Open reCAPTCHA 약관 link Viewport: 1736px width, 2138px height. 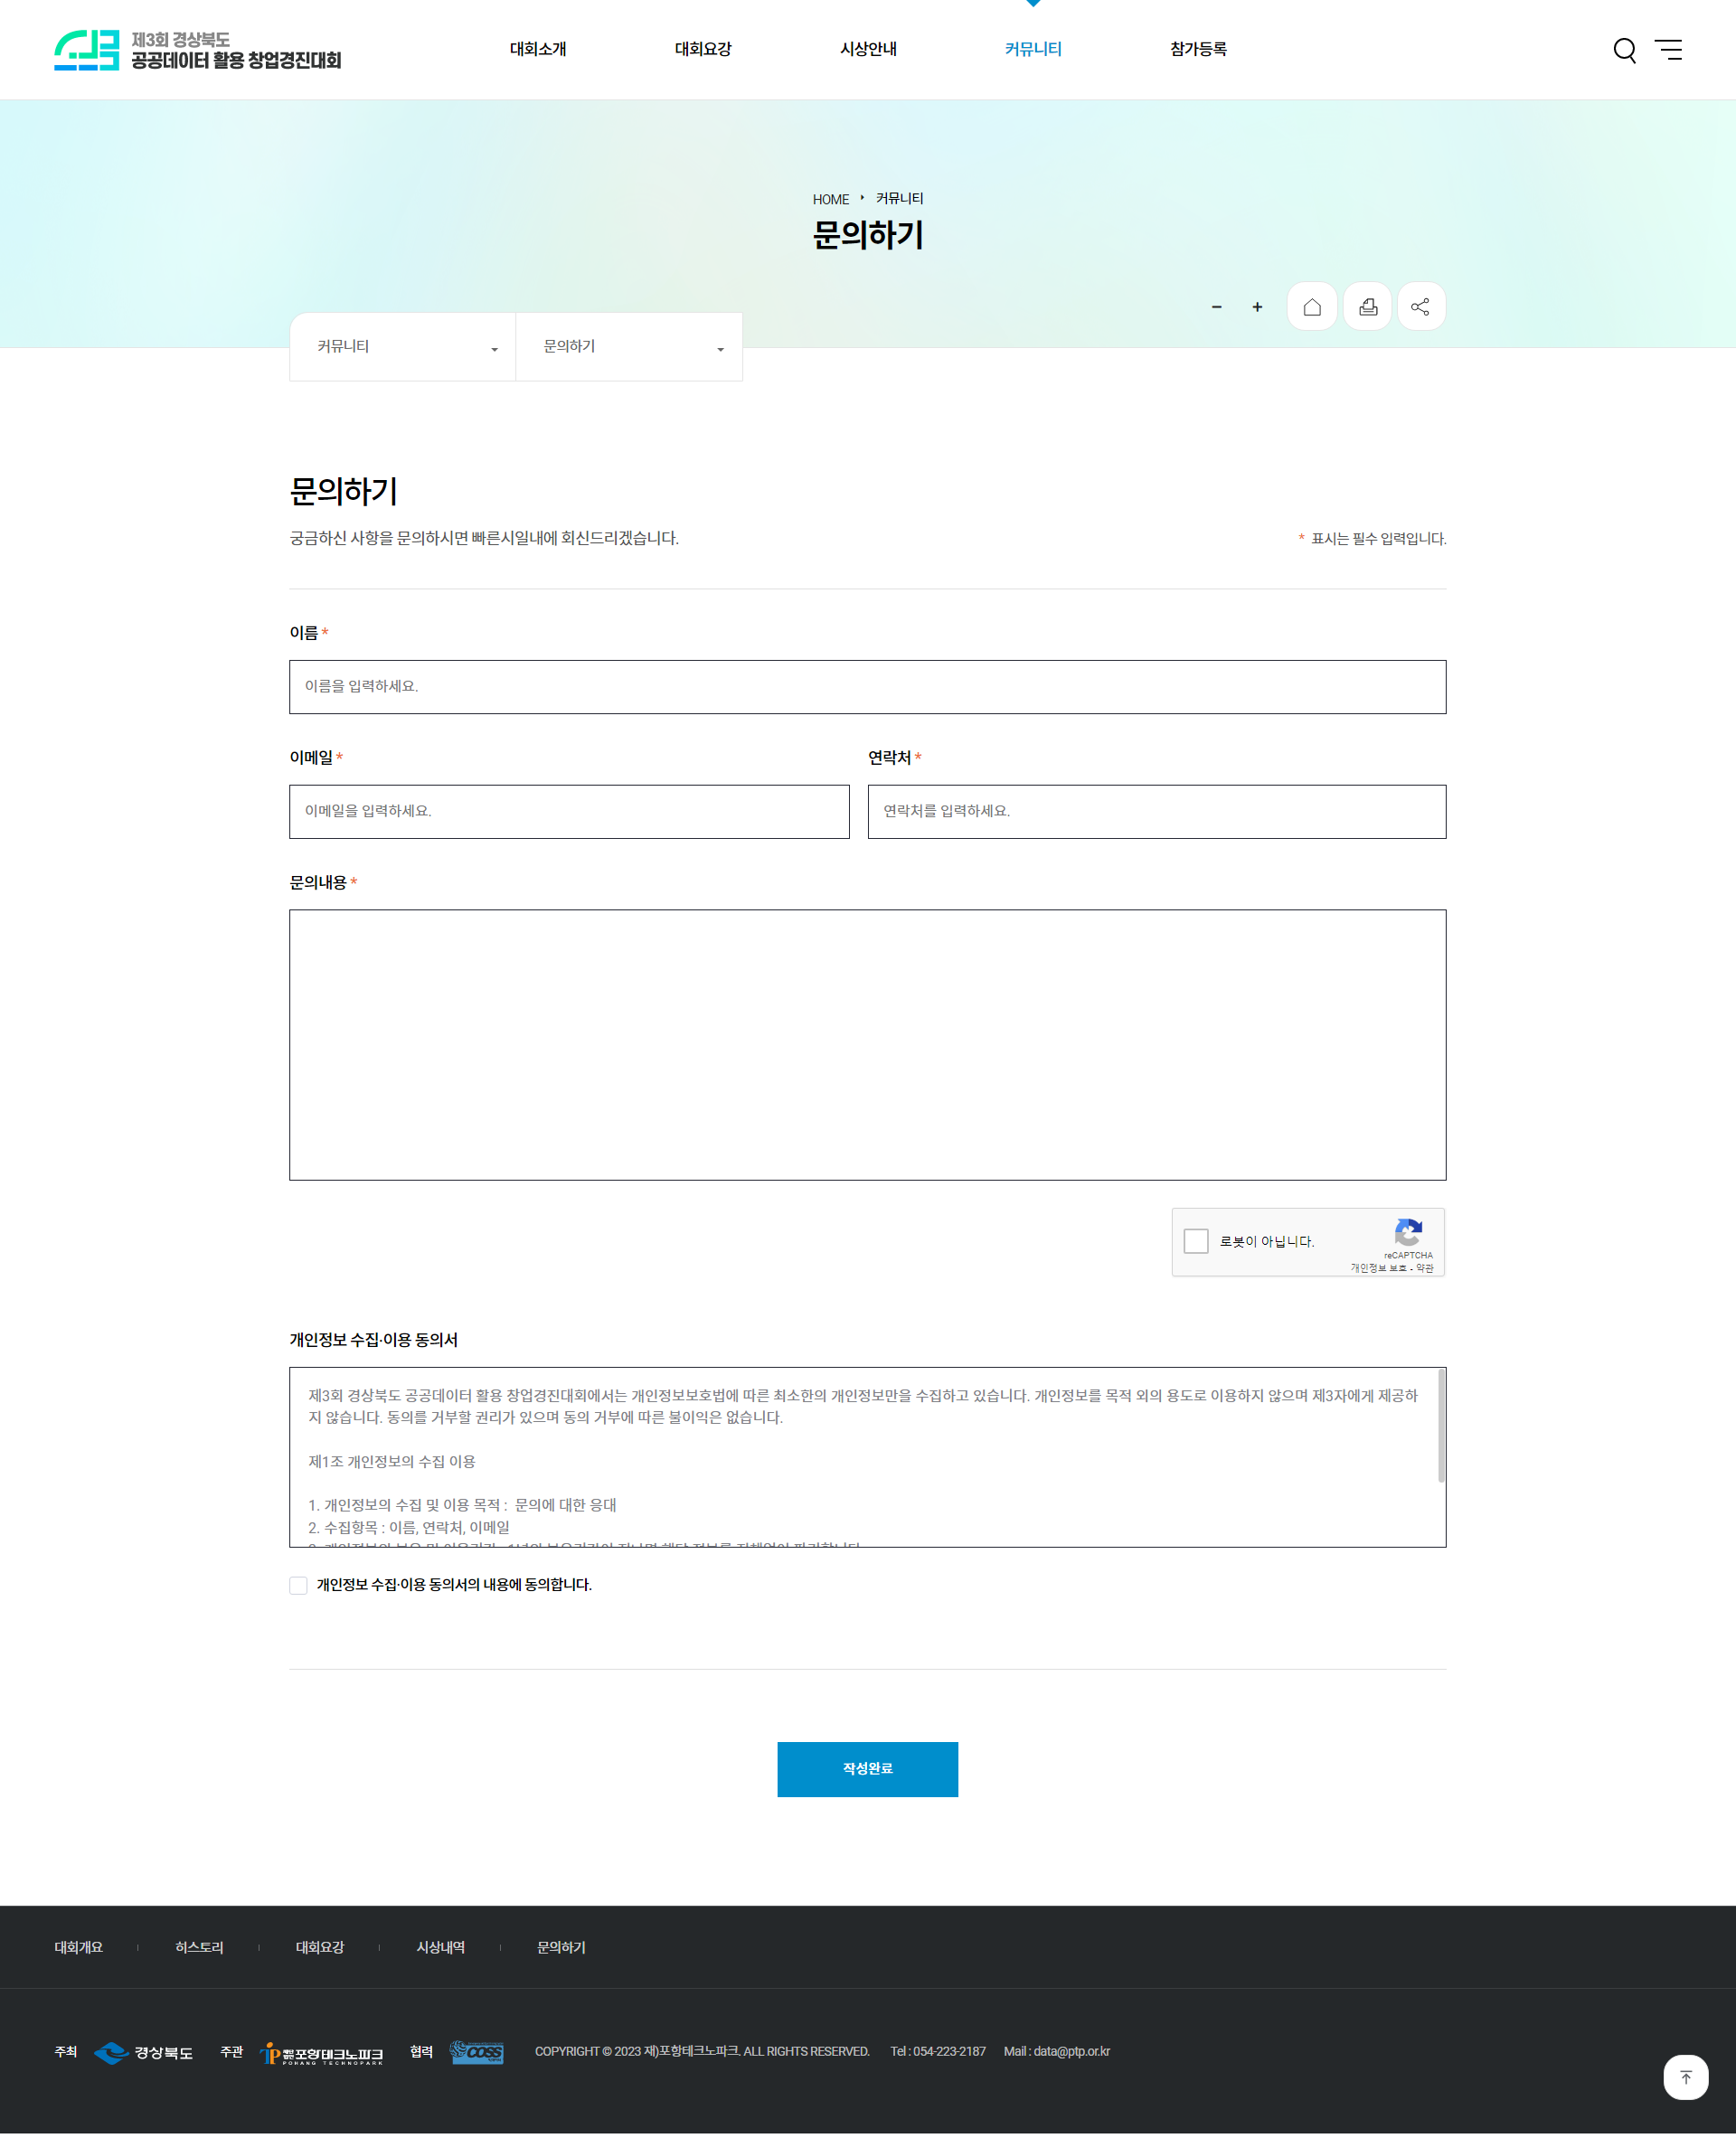click(1424, 1268)
